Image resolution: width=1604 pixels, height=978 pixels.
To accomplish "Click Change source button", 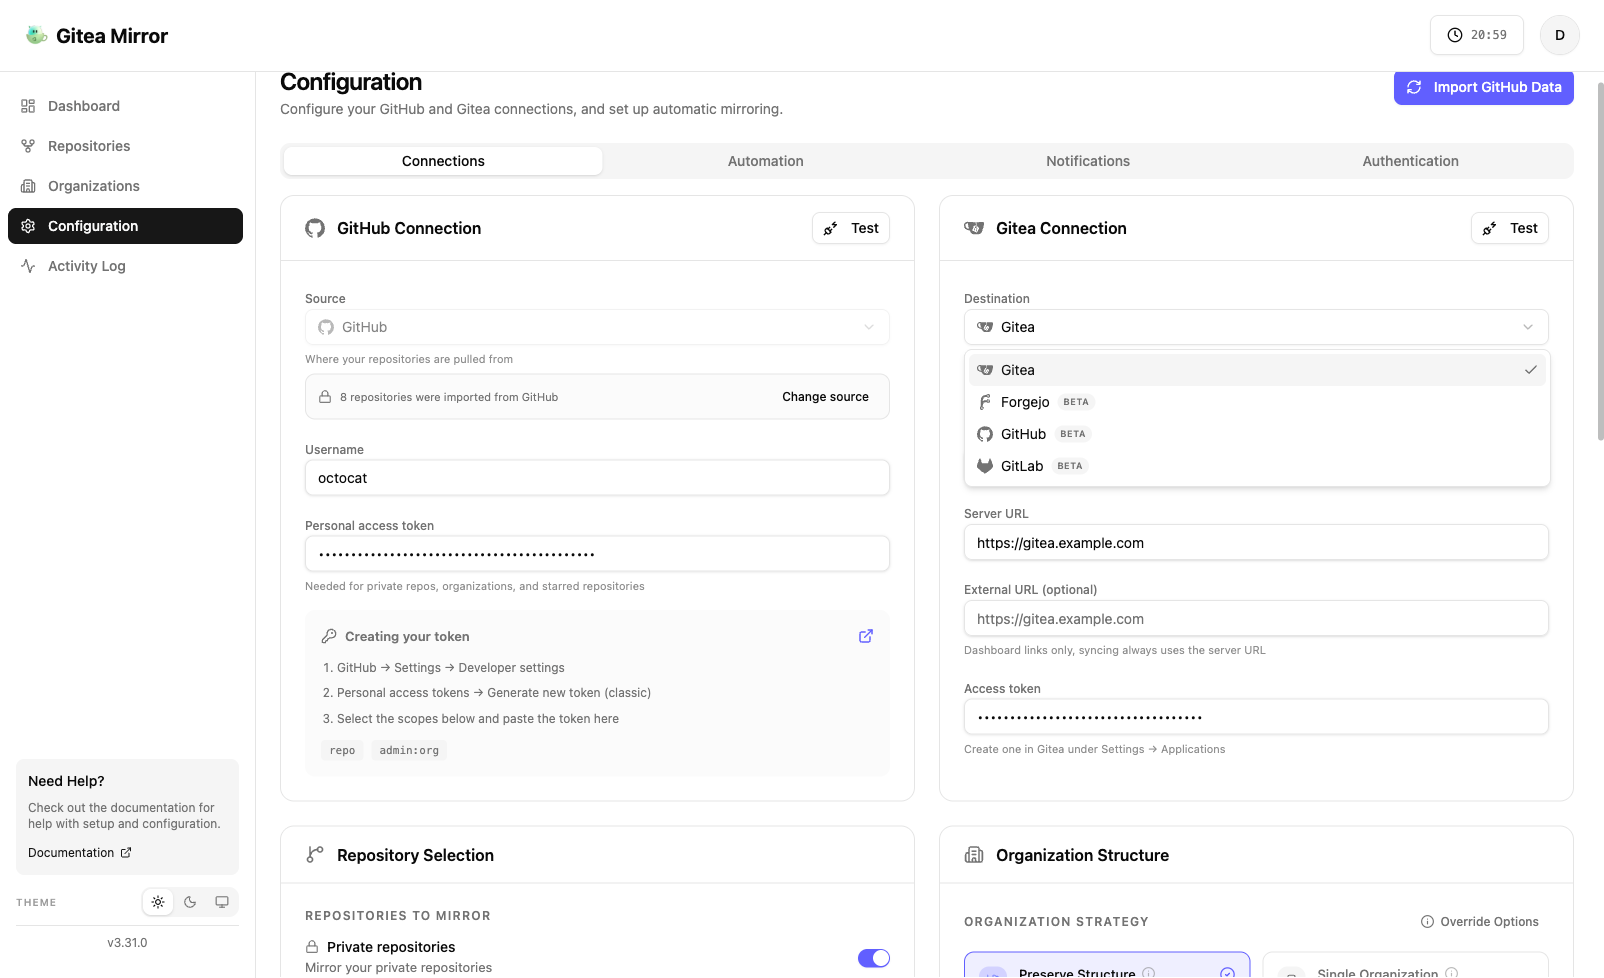I will click(x=825, y=397).
